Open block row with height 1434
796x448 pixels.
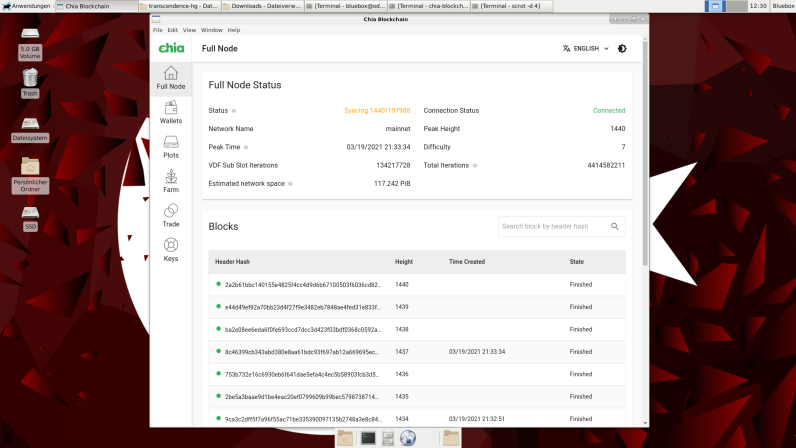coord(417,418)
